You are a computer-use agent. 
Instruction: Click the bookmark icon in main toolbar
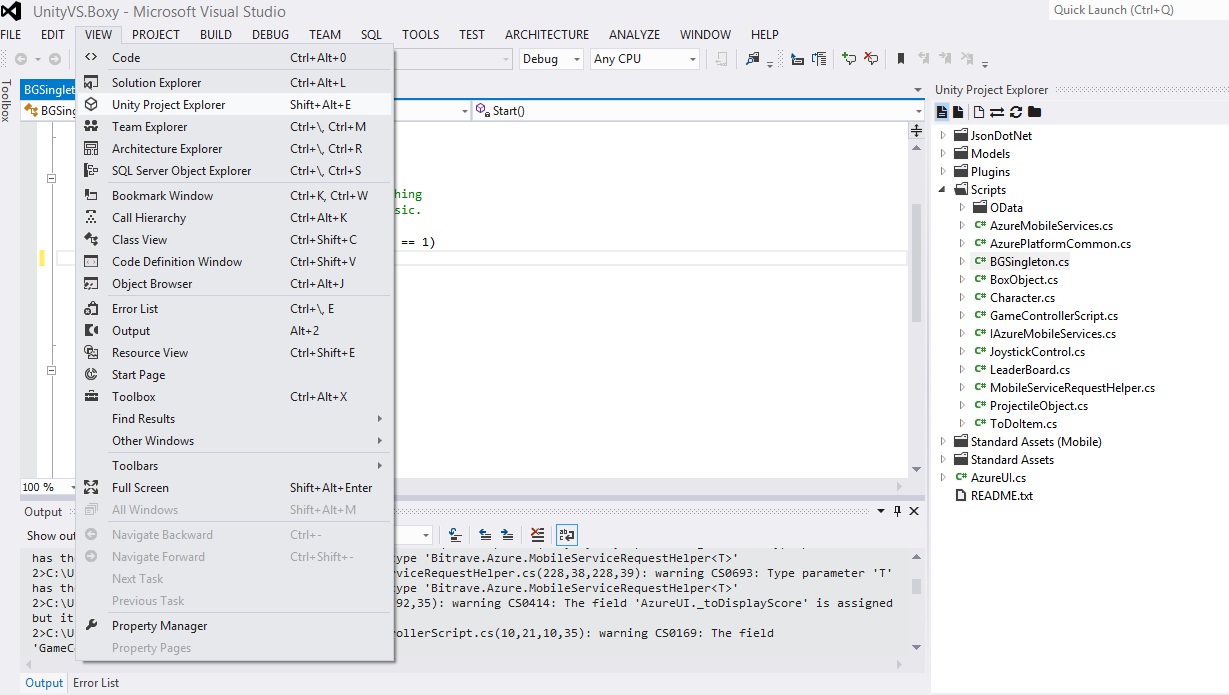(x=901, y=59)
